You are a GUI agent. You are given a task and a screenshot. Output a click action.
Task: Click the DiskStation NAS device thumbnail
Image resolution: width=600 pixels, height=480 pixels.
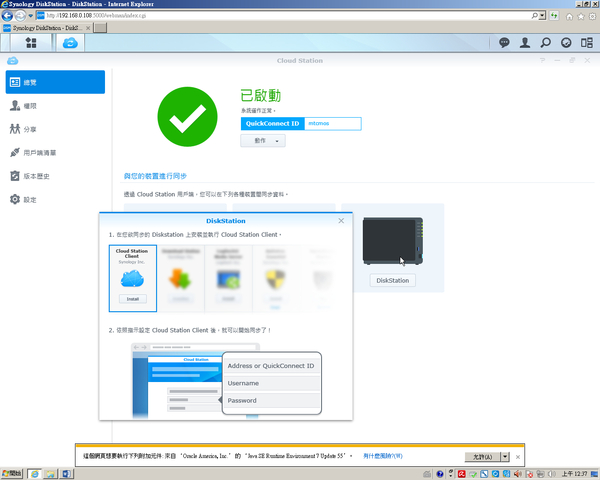tap(393, 241)
